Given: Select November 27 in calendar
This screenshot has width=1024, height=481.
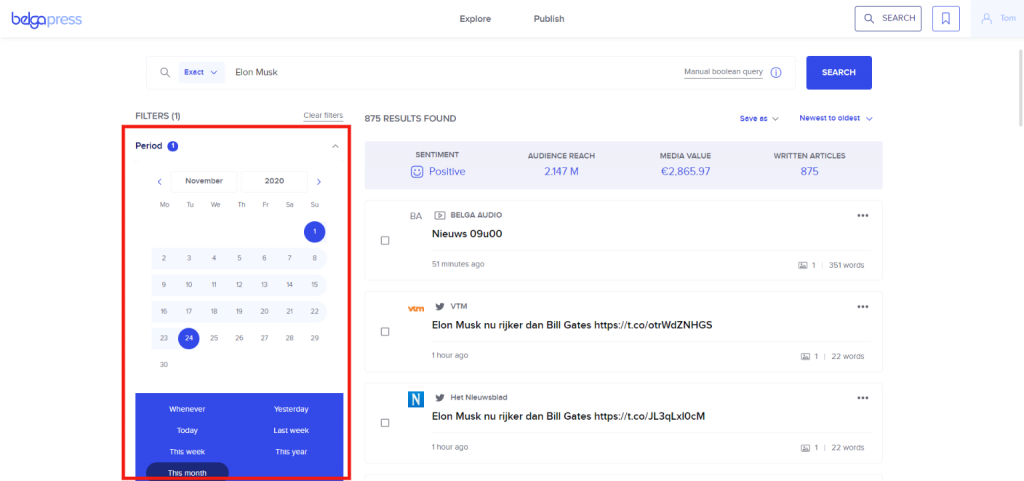Looking at the screenshot, I should tap(264, 338).
